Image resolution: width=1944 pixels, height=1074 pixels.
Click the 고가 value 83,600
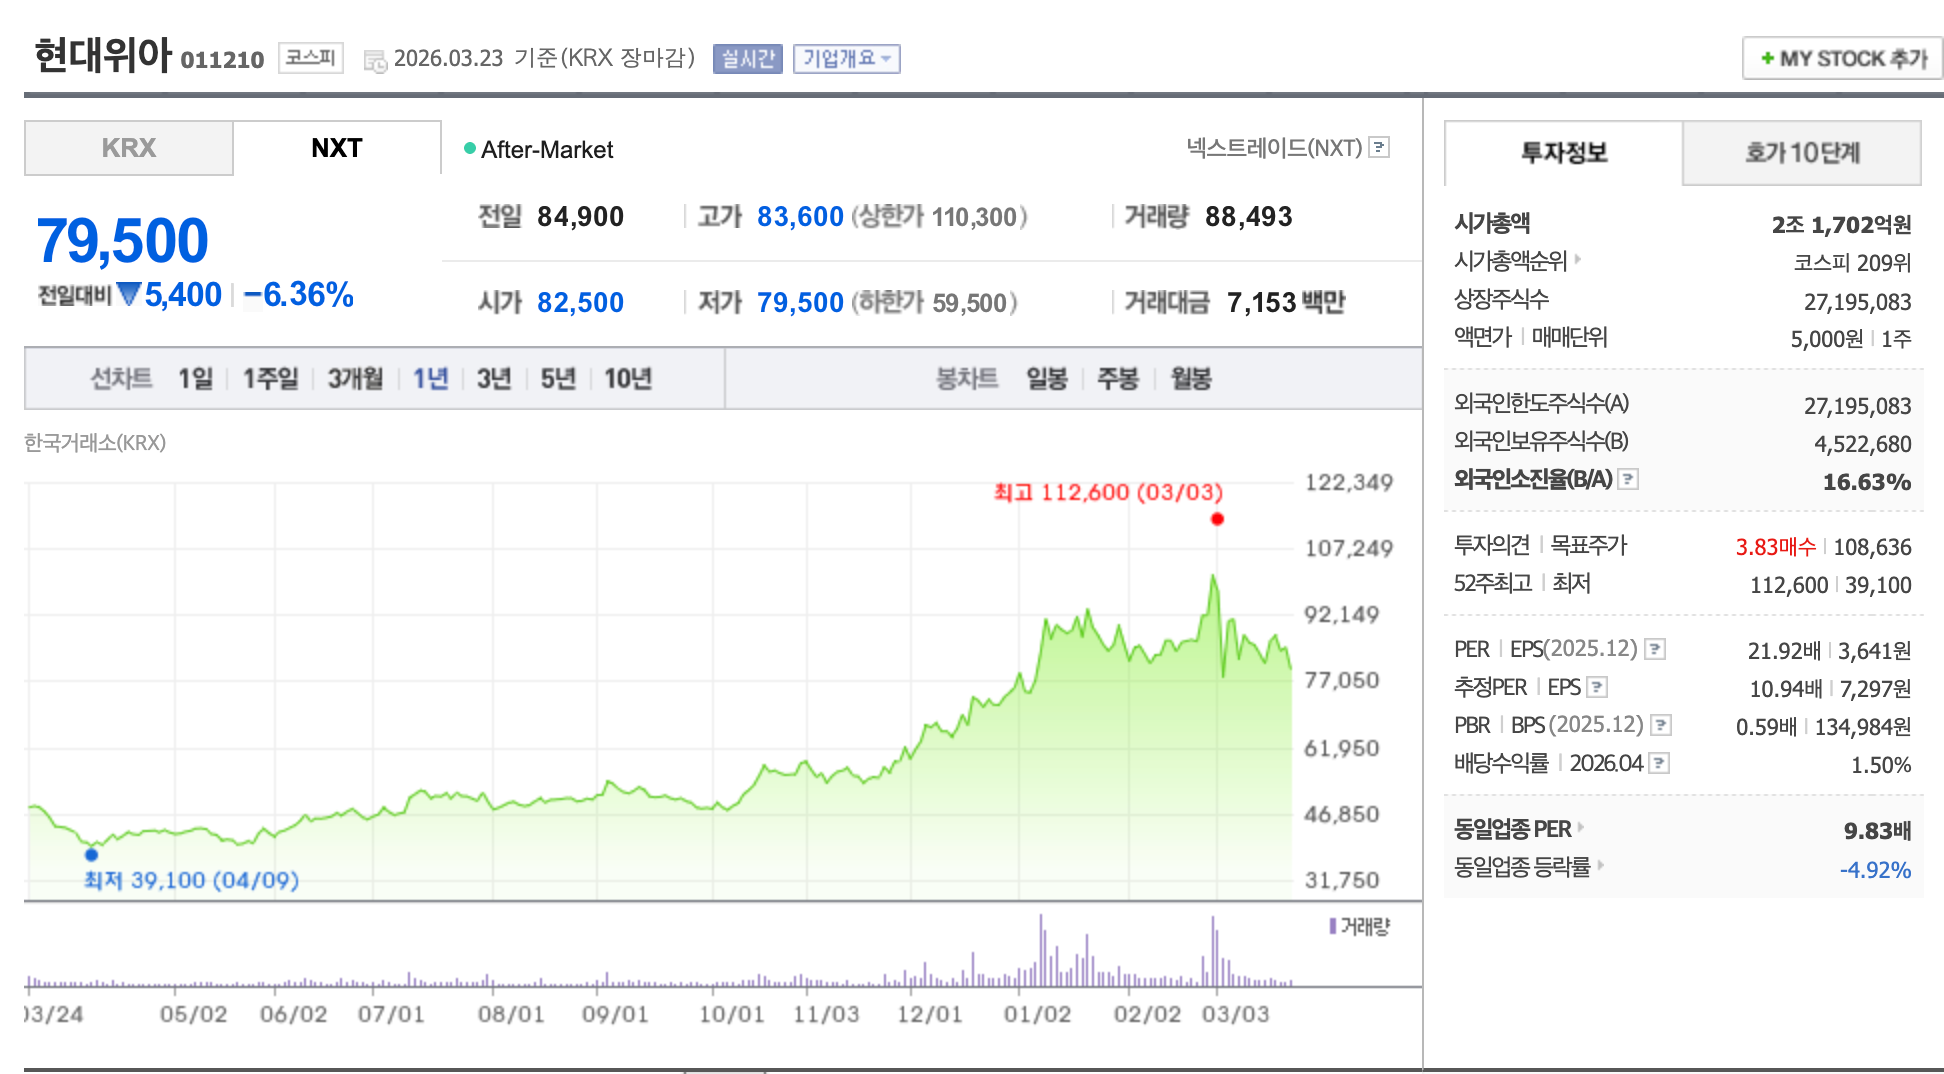pyautogui.click(x=800, y=217)
